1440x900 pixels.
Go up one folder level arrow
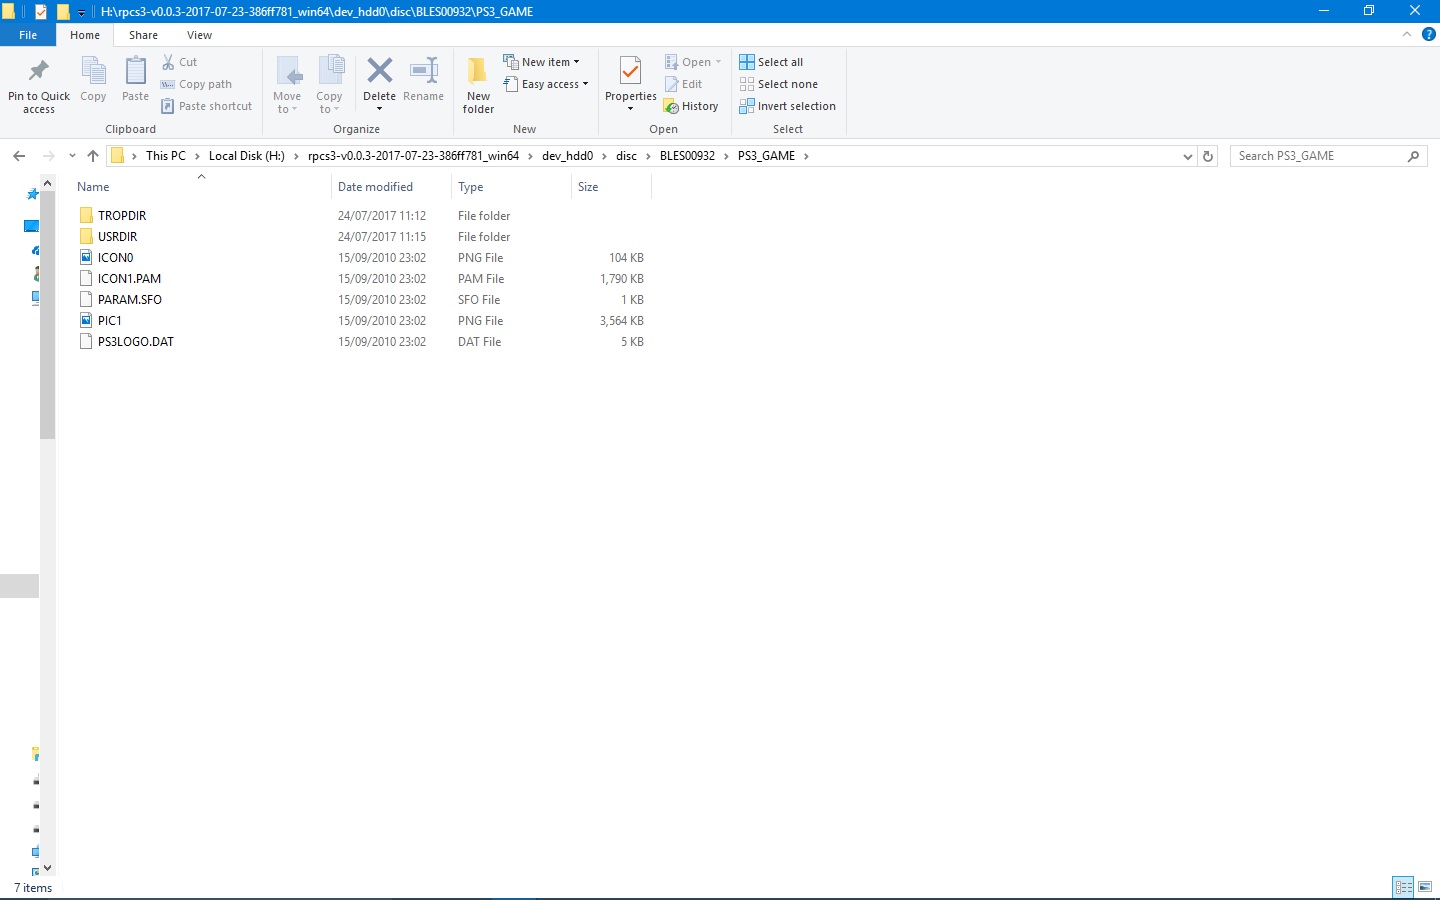tap(93, 156)
